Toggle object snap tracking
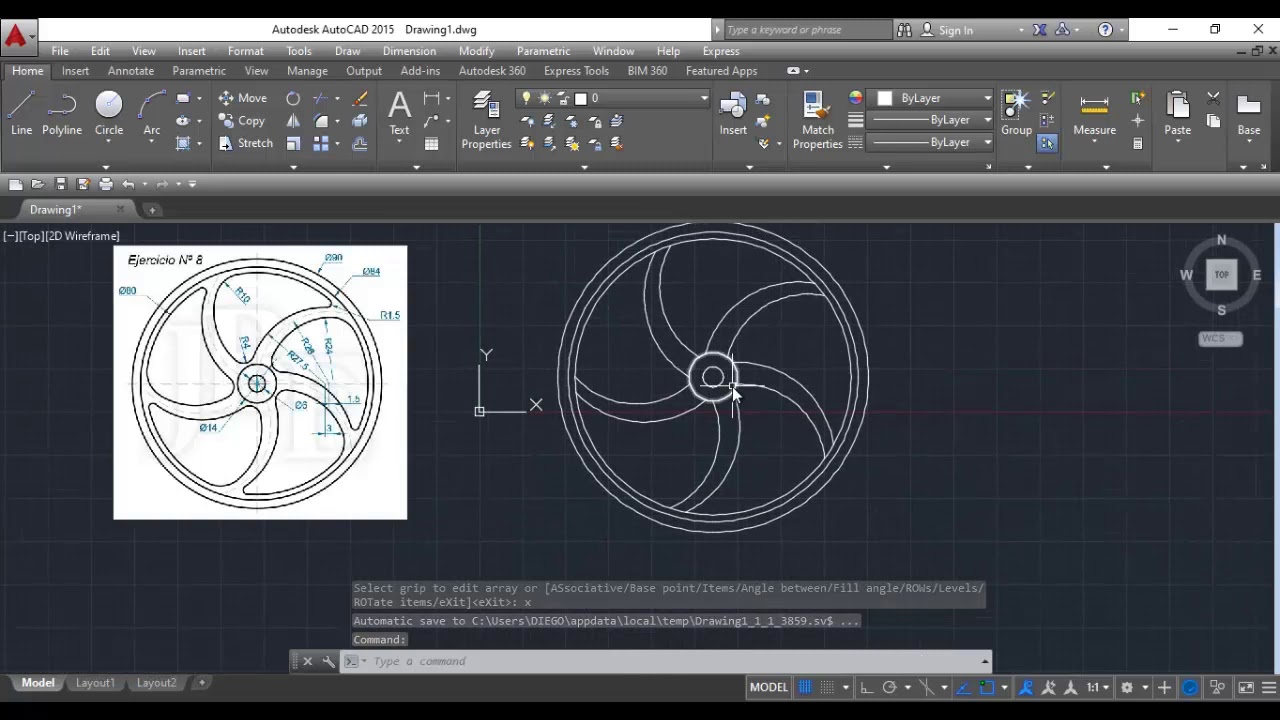The width and height of the screenshot is (1280, 720). pos(964,687)
